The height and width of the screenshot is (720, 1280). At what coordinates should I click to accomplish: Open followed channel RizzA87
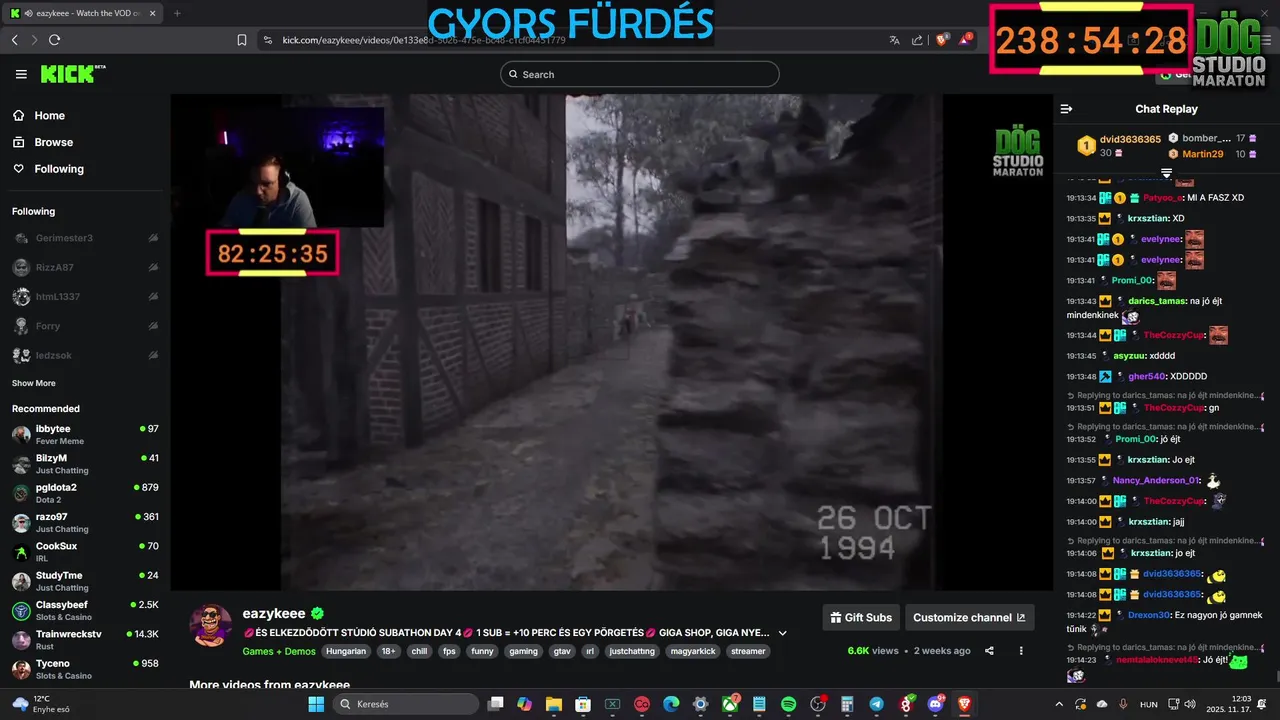click(x=85, y=267)
